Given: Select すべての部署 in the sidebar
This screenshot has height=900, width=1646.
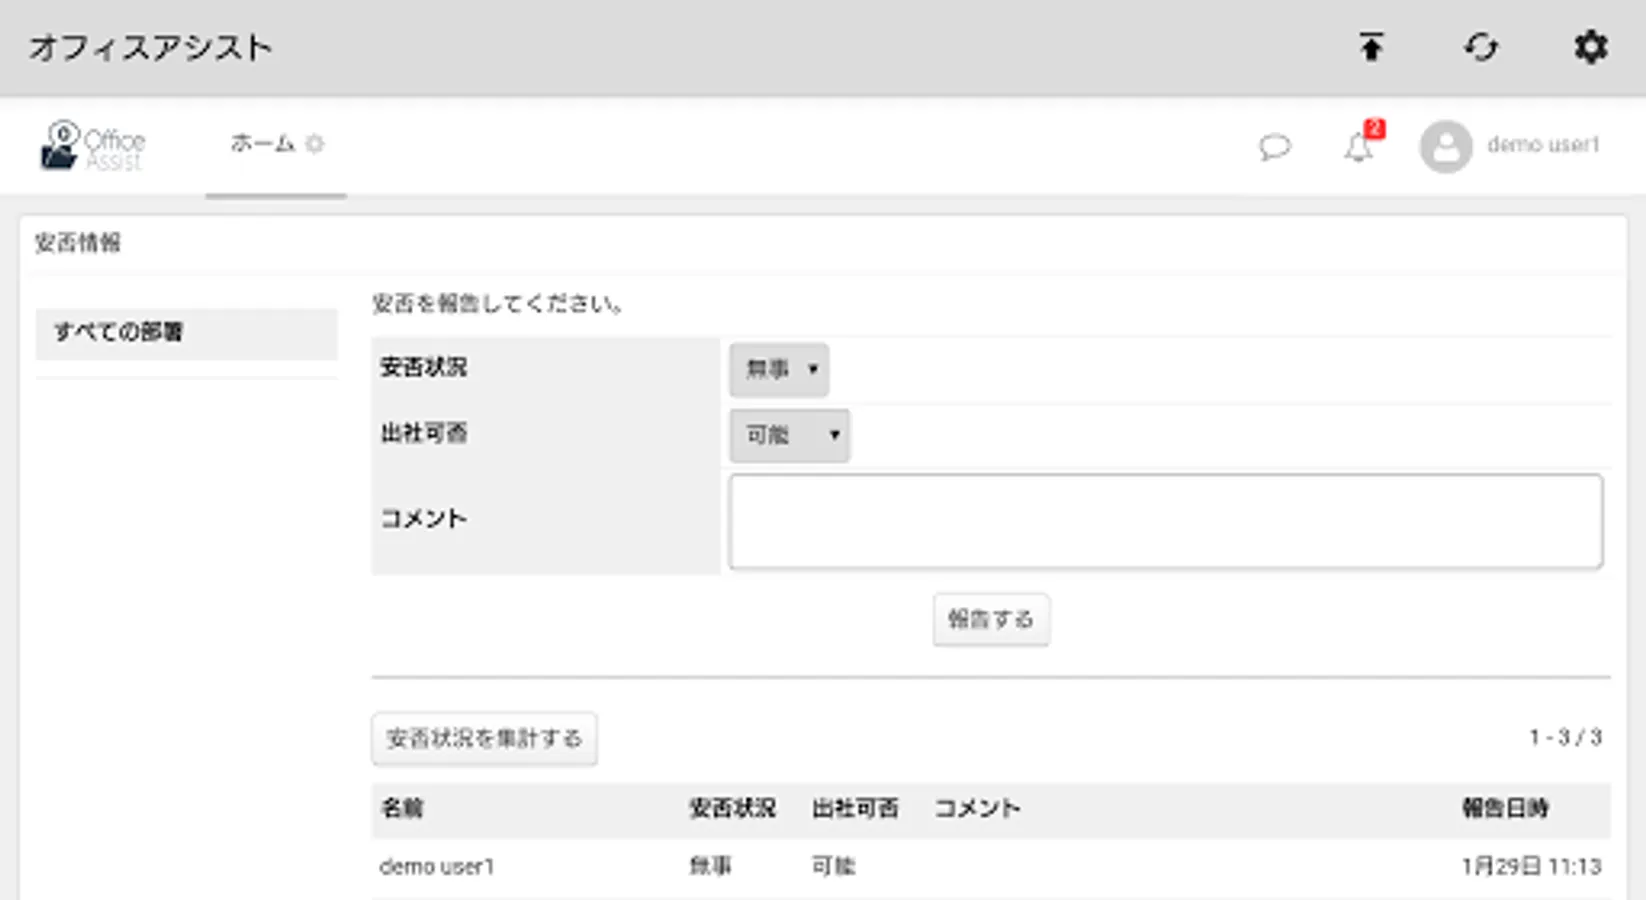Looking at the screenshot, I should coord(186,333).
